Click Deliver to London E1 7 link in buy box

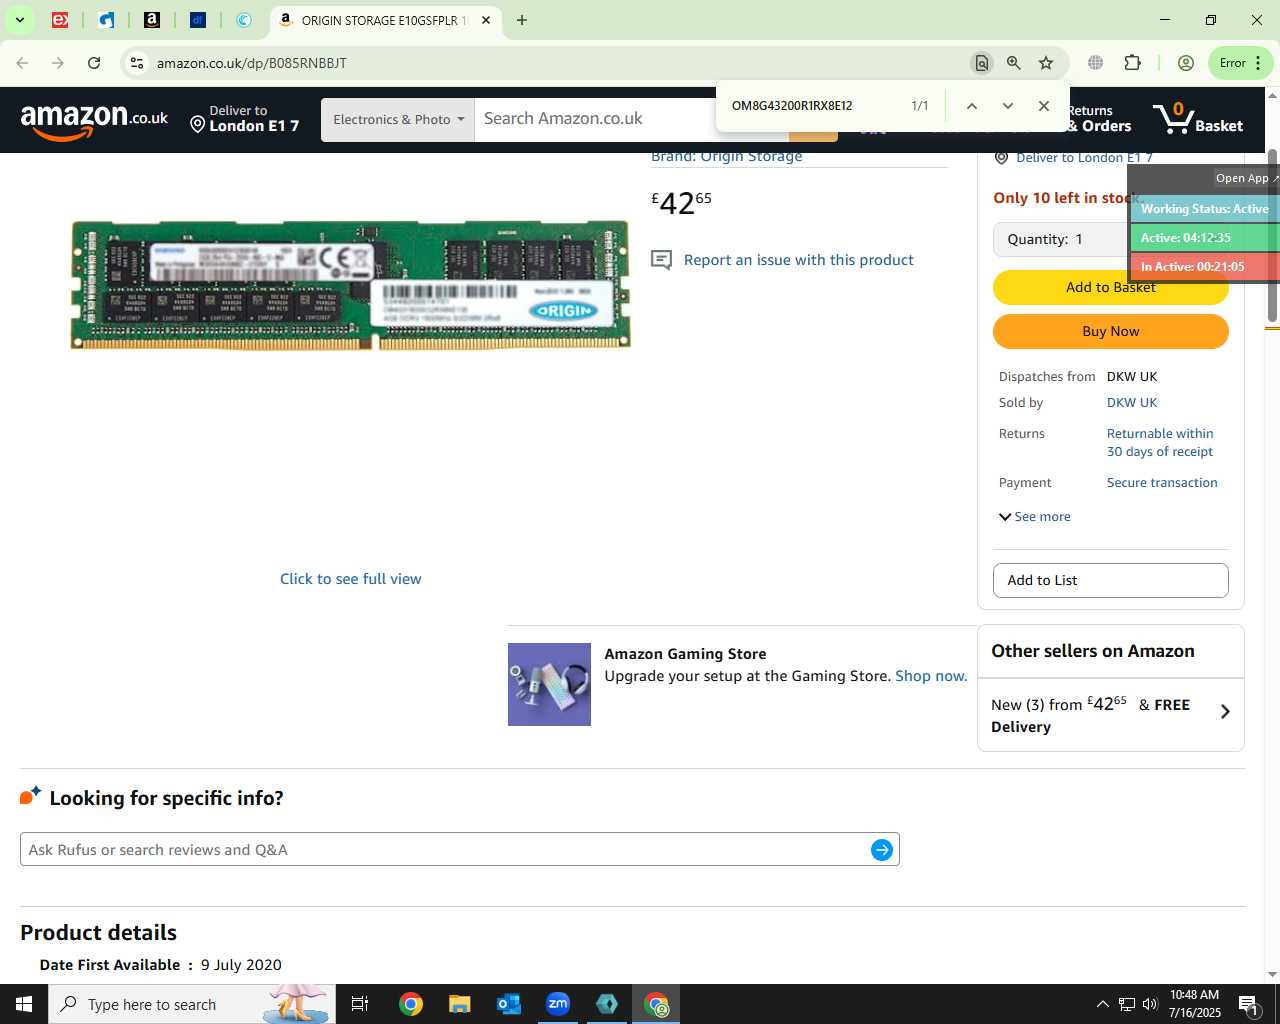click(x=1084, y=158)
